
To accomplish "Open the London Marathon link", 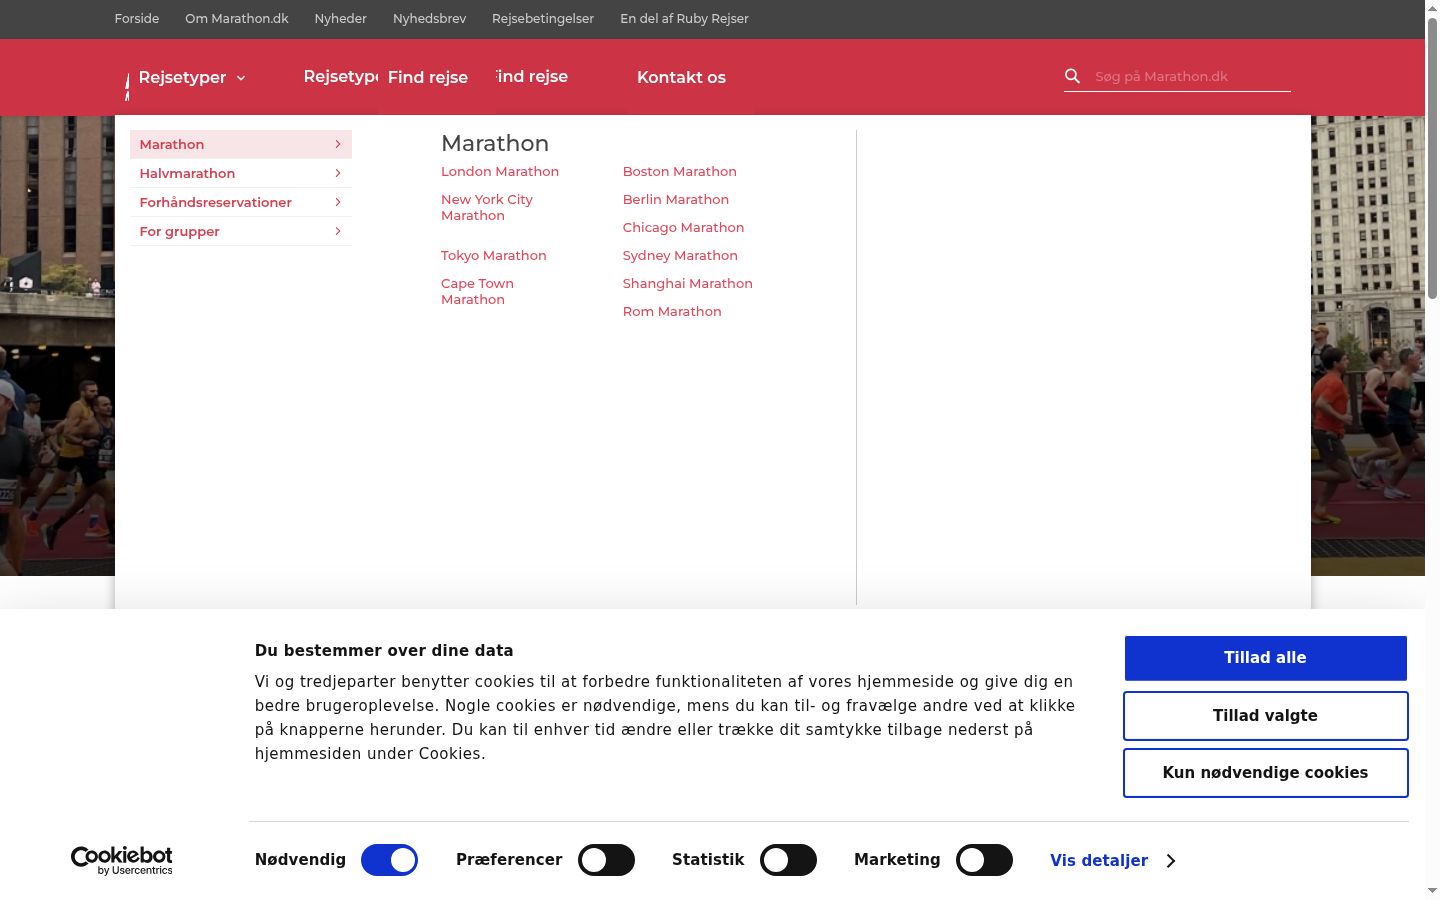I will pyautogui.click(x=500, y=171).
